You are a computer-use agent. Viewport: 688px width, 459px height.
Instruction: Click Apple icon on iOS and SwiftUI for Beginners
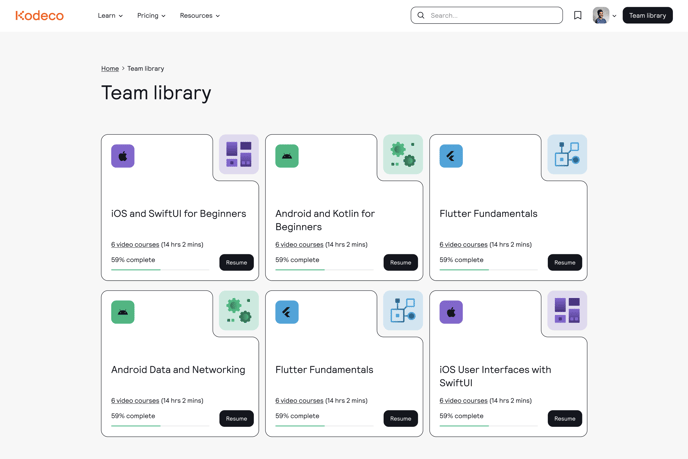[123, 156]
